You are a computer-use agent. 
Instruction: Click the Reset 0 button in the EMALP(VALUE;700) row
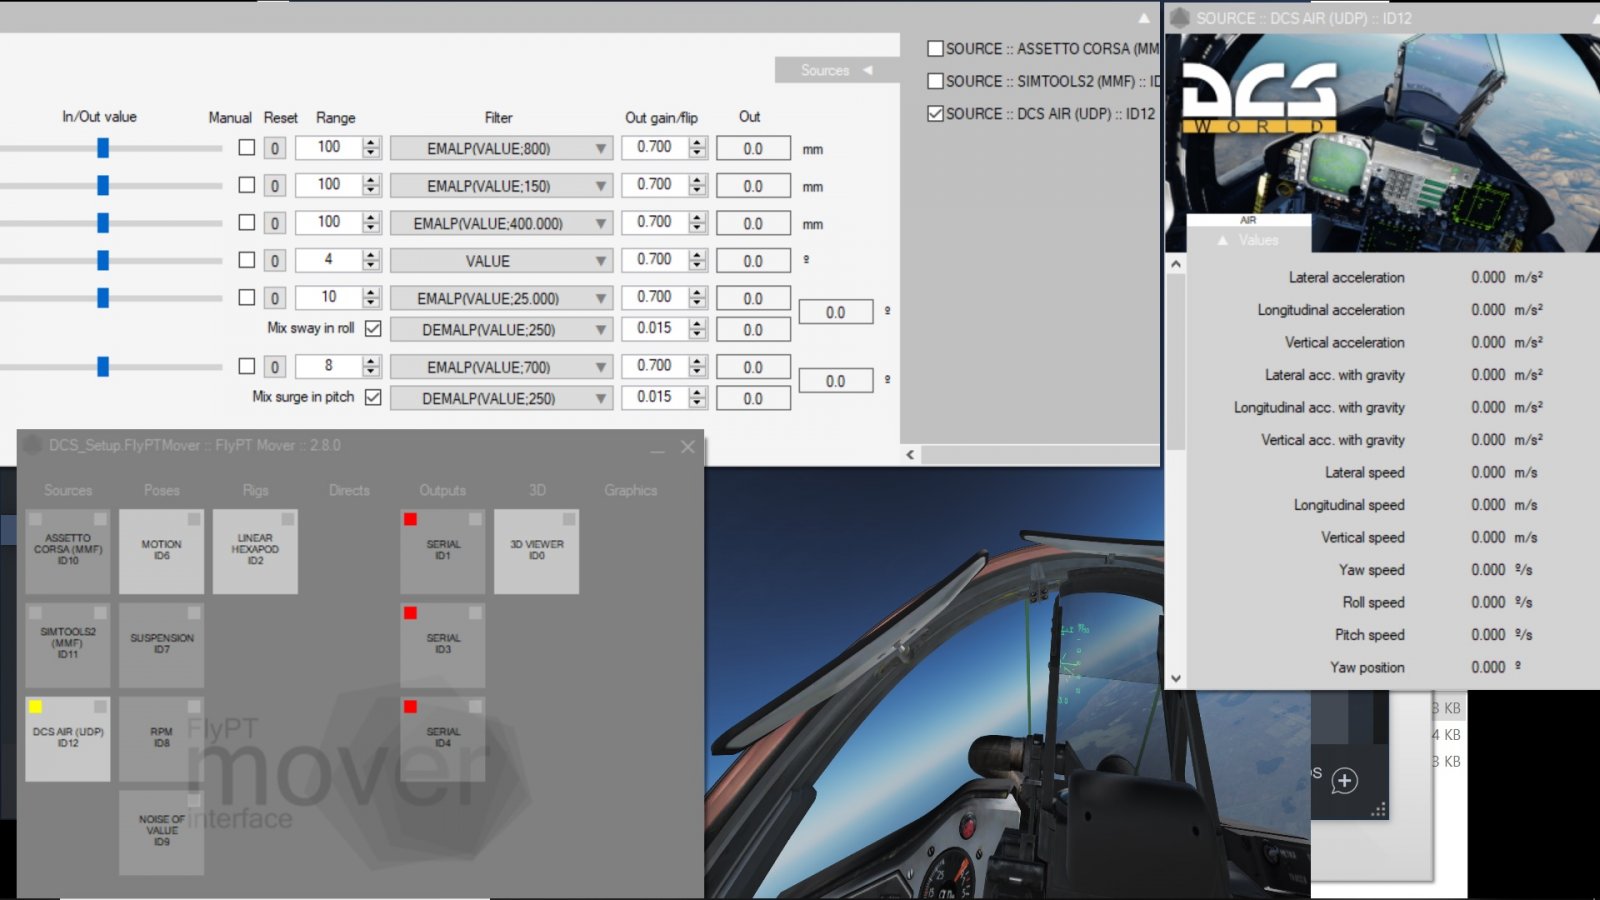tap(275, 368)
